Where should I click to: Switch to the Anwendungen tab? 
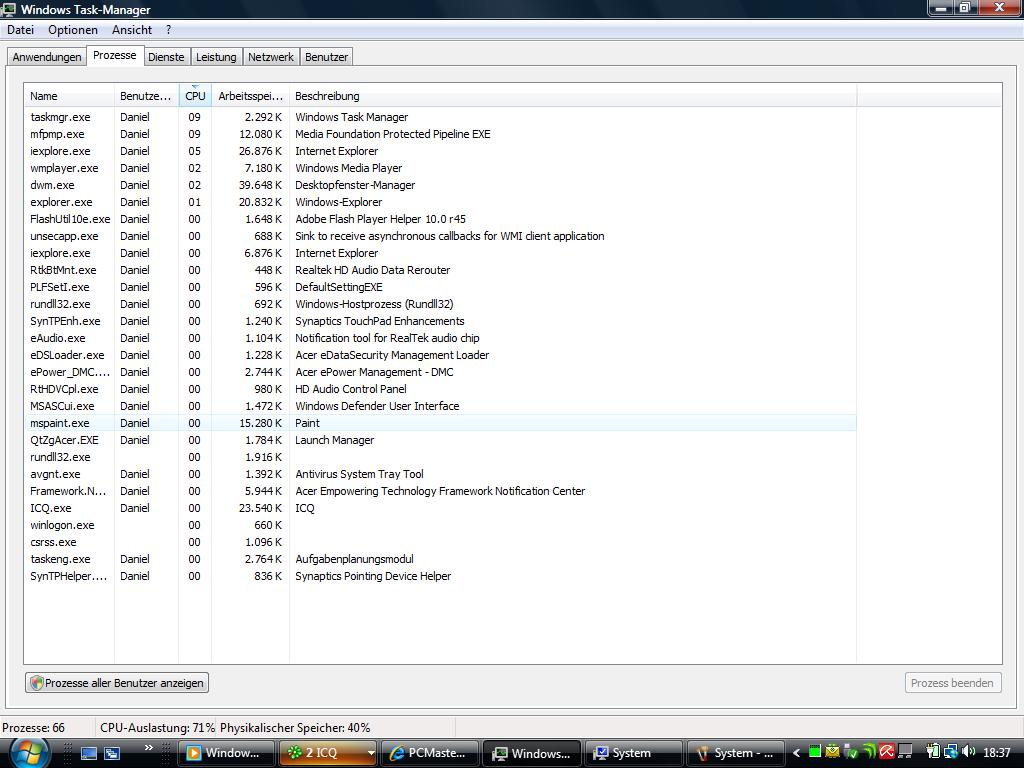(47, 57)
